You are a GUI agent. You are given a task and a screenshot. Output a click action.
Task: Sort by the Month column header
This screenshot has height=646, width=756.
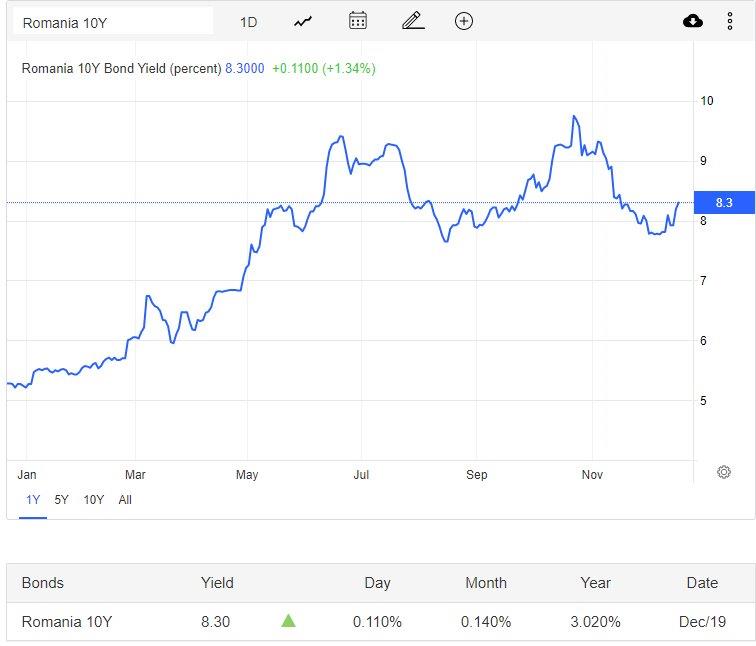click(486, 583)
